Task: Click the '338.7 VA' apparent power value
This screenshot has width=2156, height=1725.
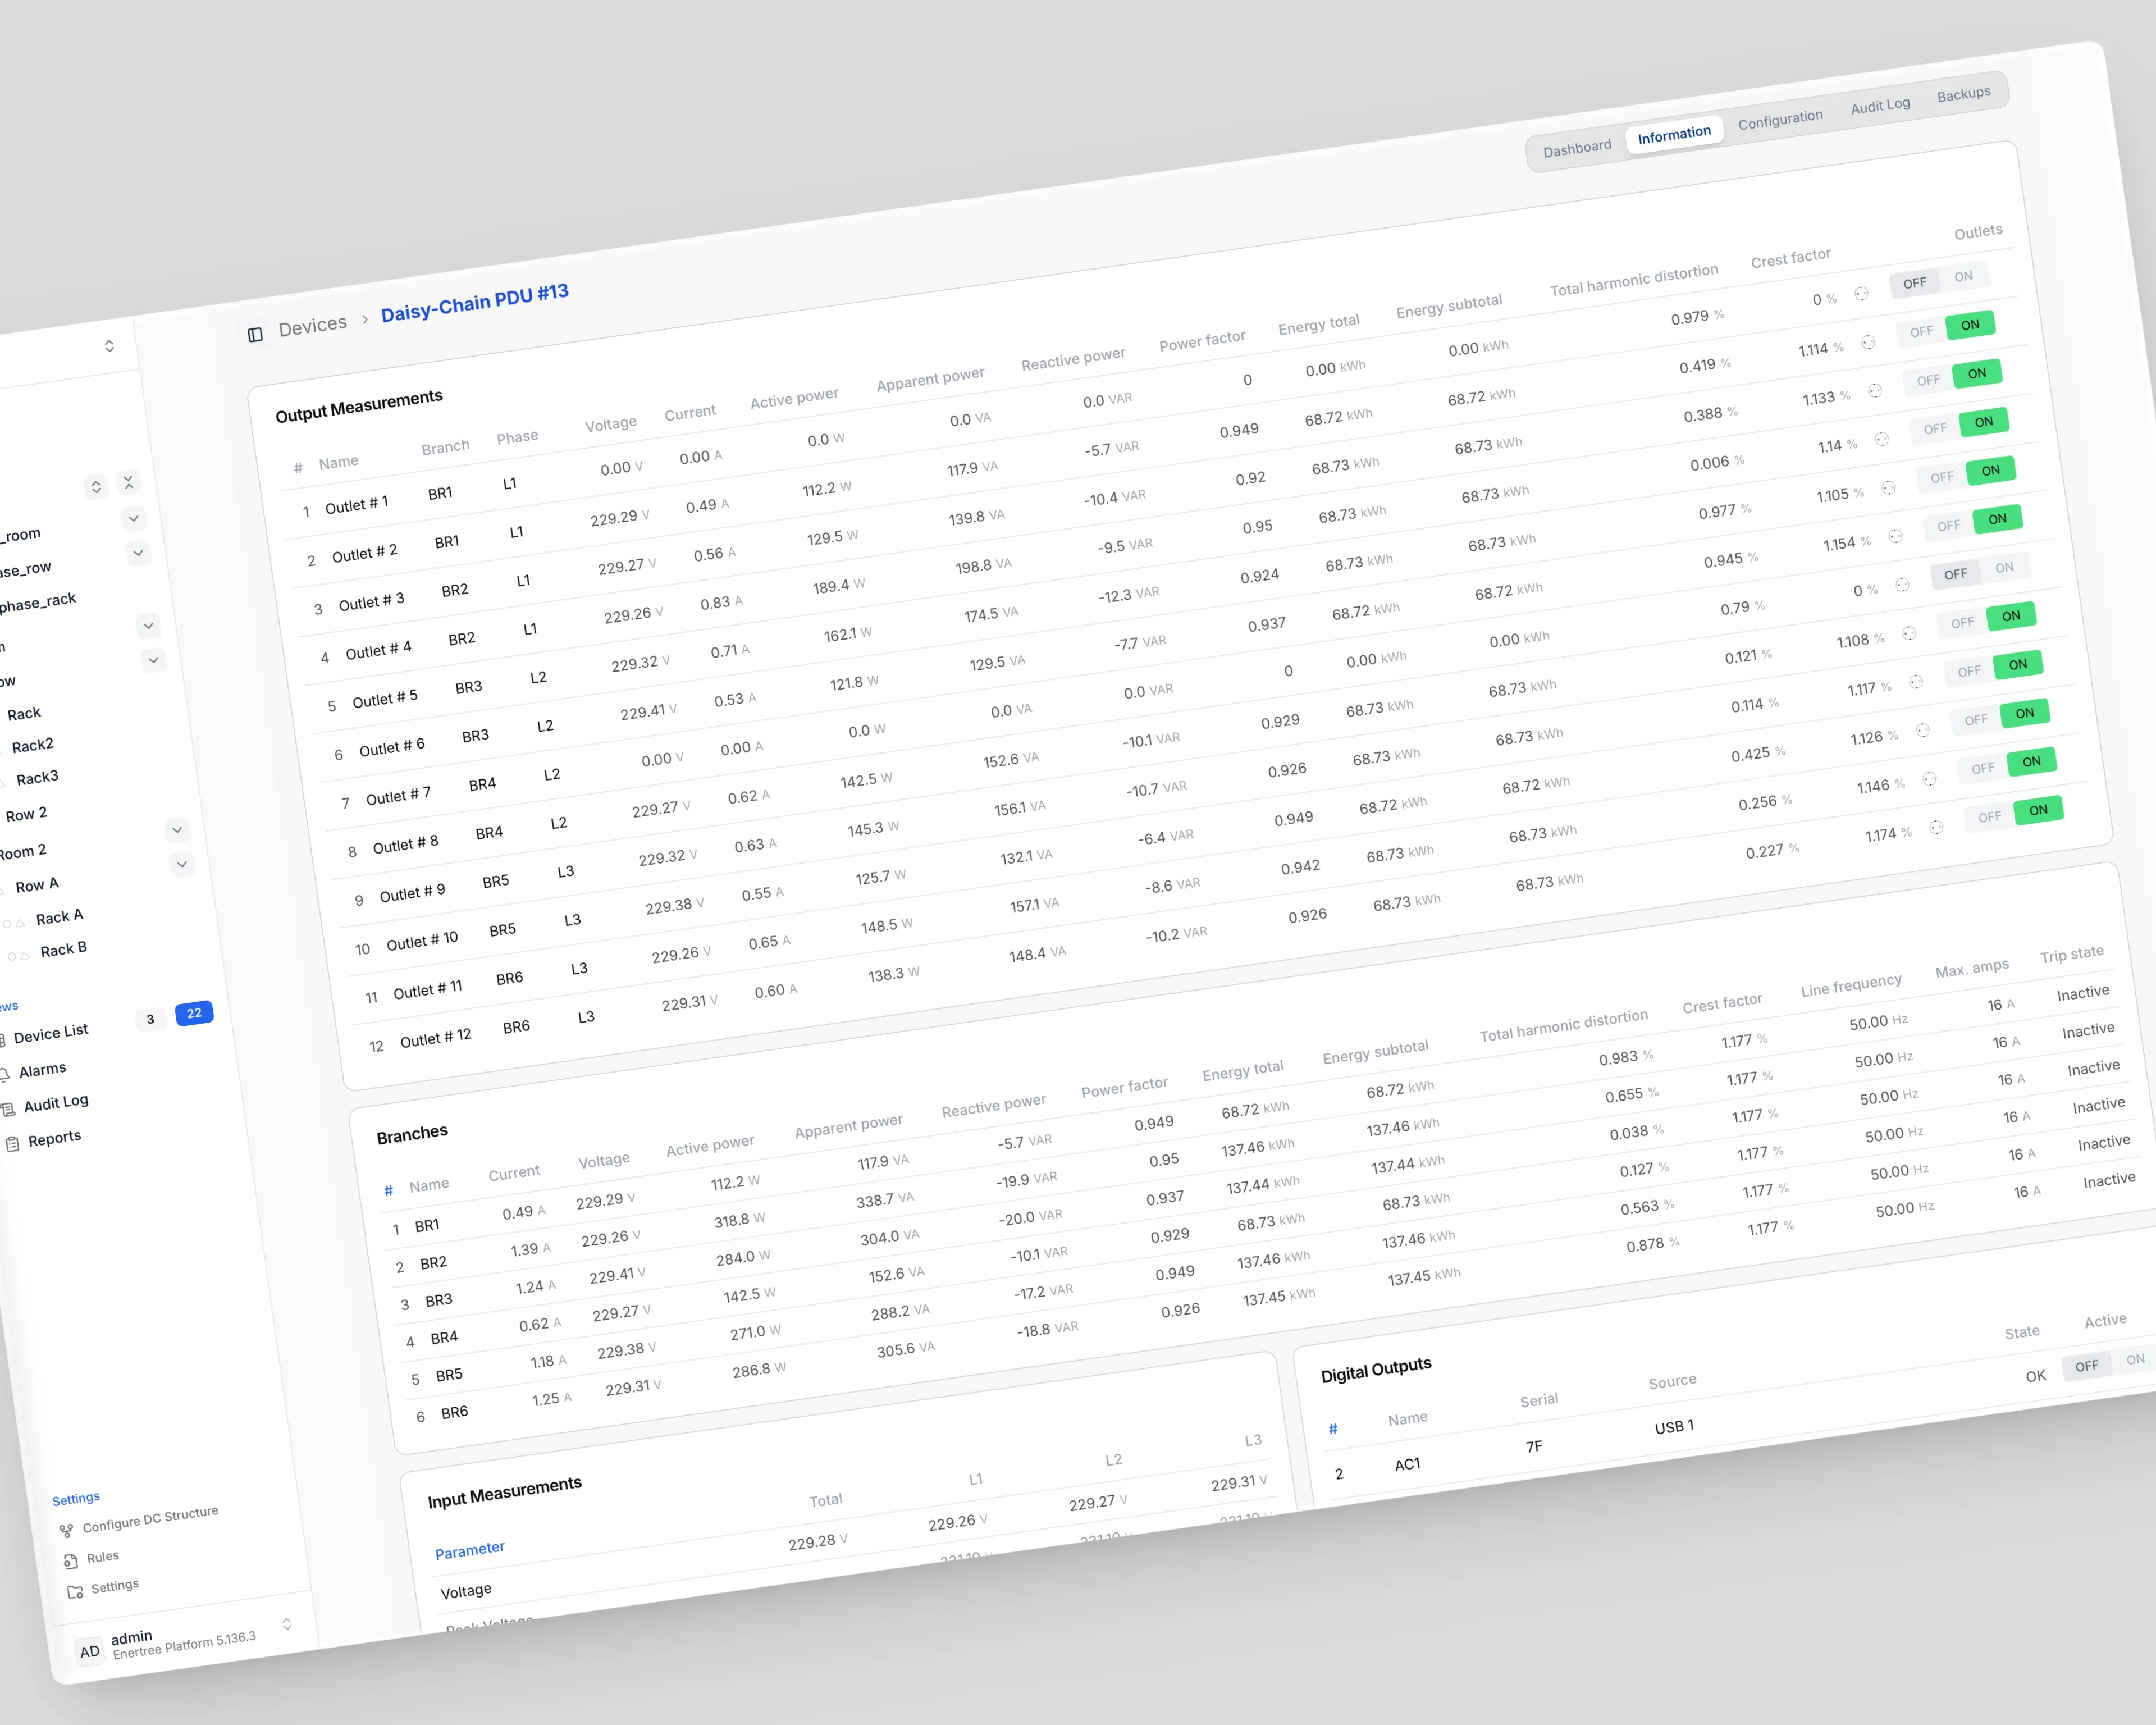Action: (x=885, y=1200)
